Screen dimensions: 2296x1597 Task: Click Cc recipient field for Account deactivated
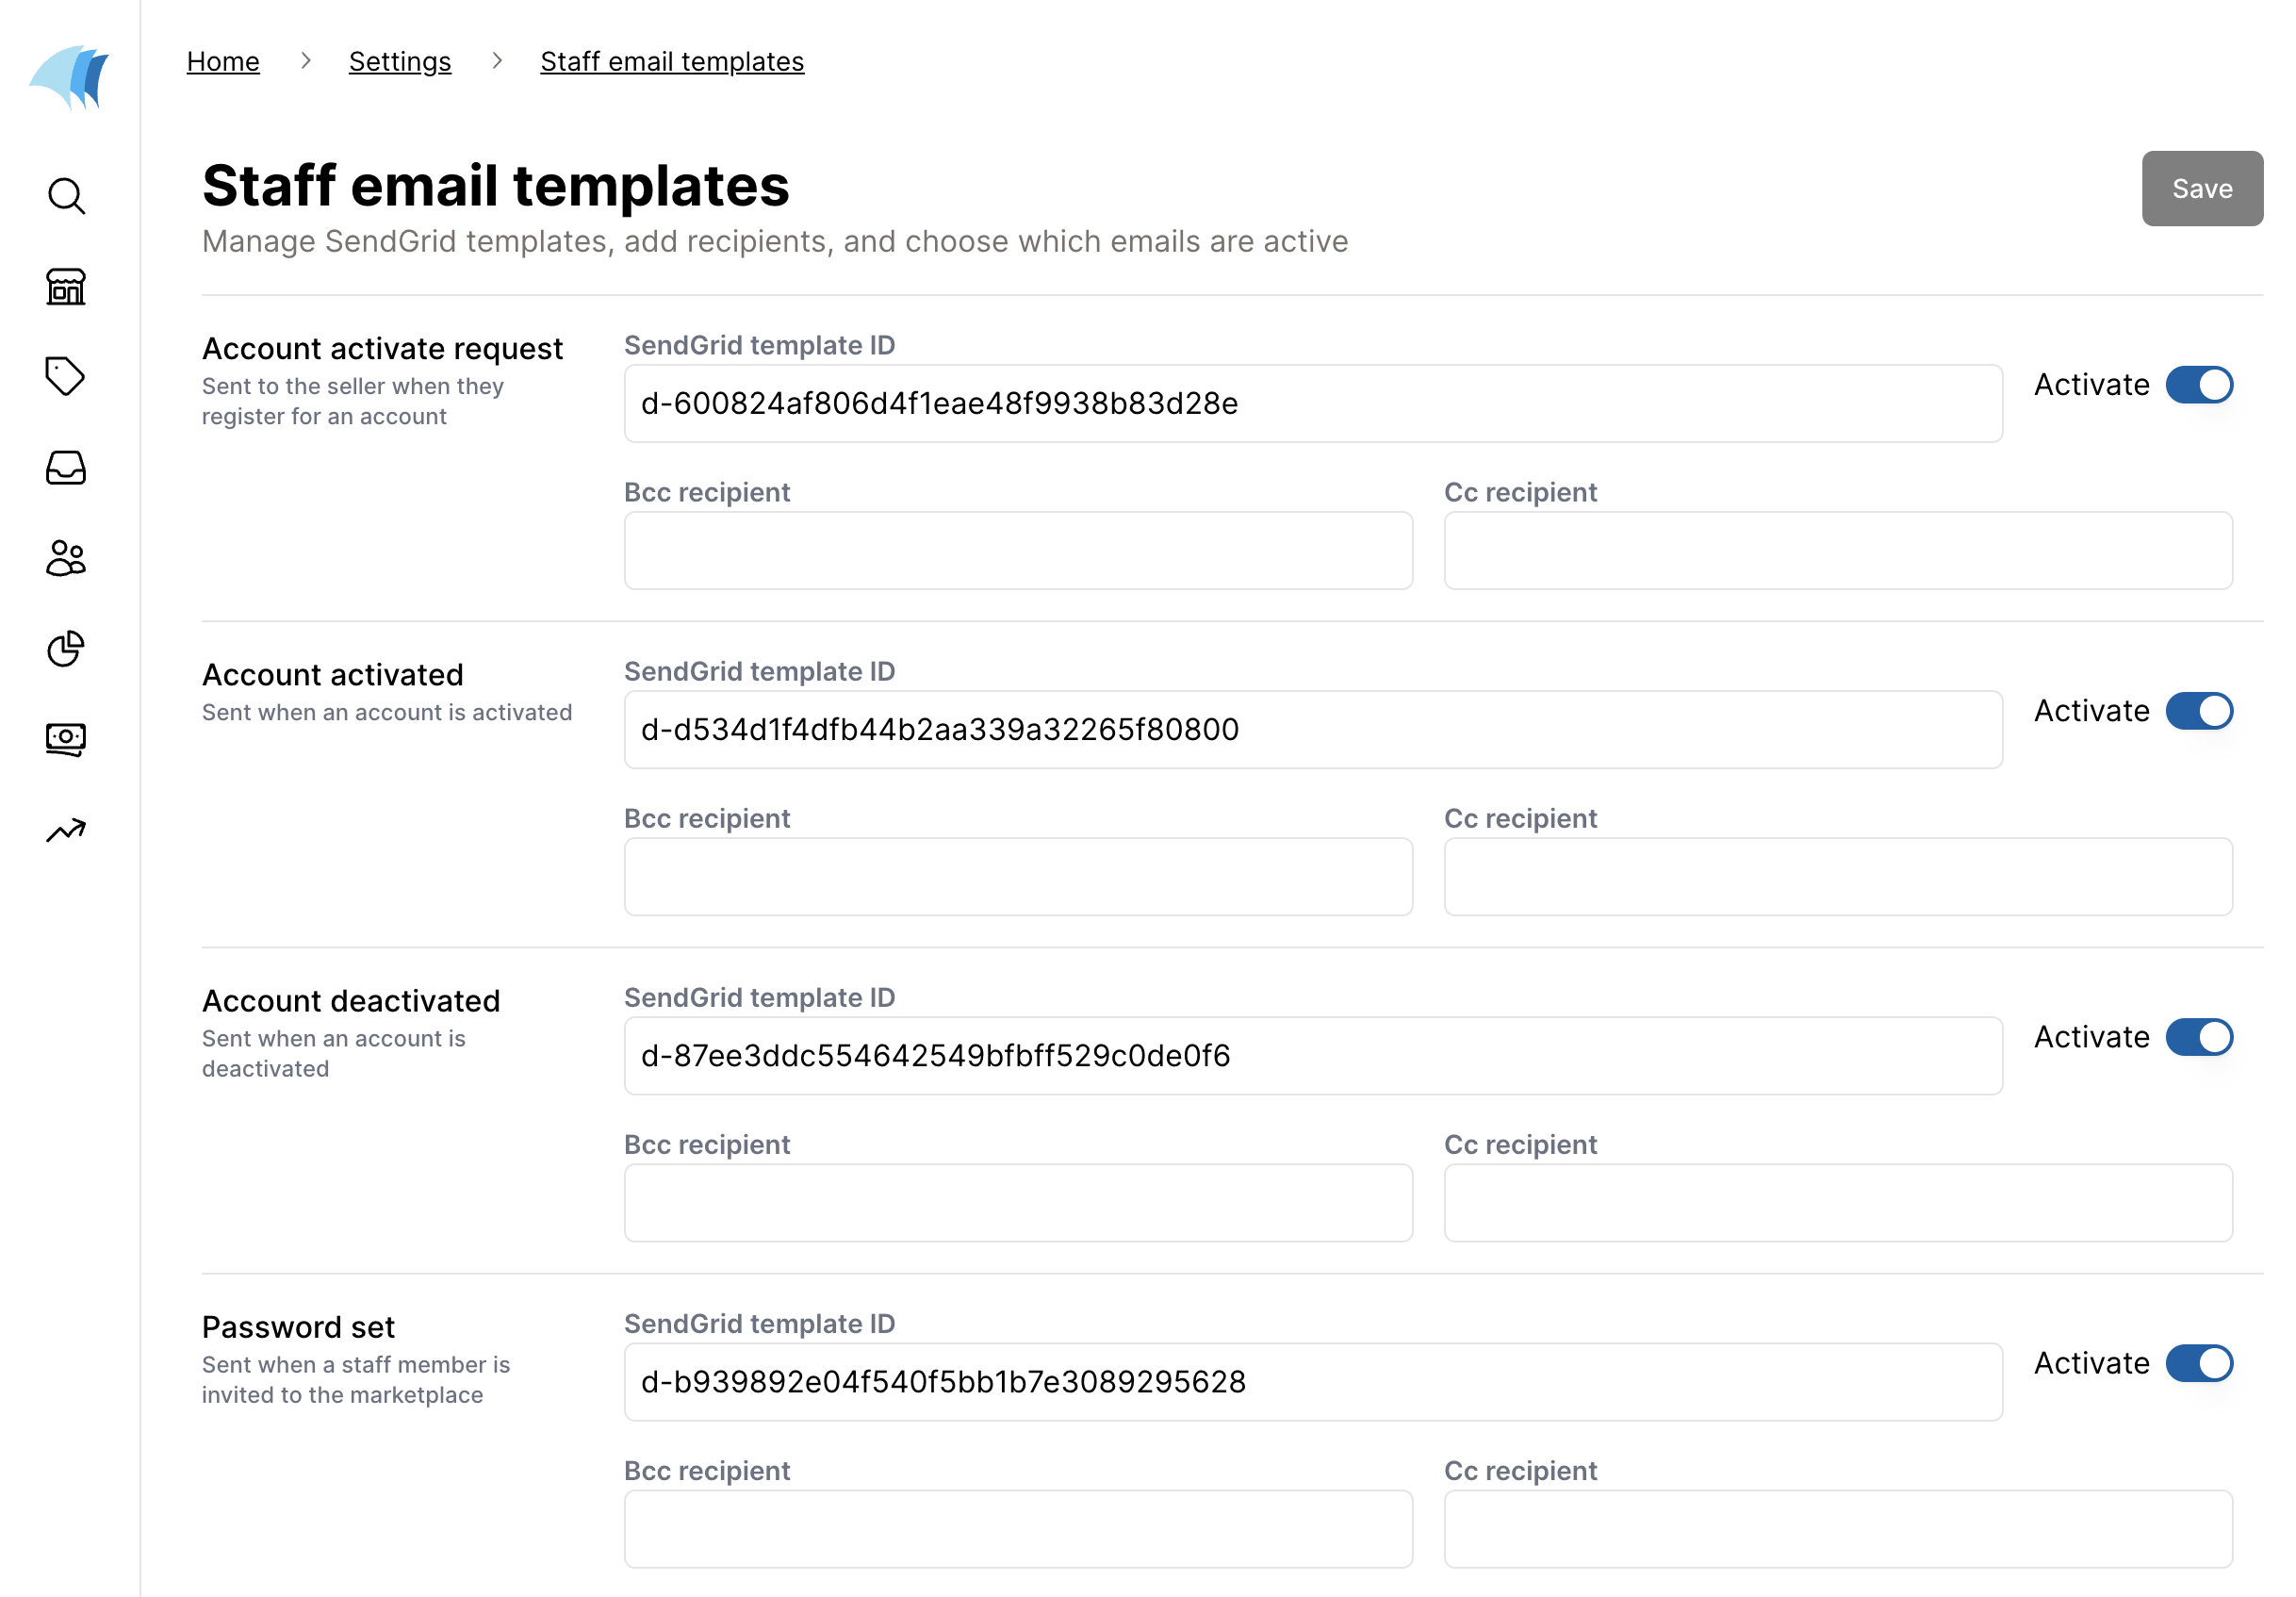[x=1838, y=1203]
